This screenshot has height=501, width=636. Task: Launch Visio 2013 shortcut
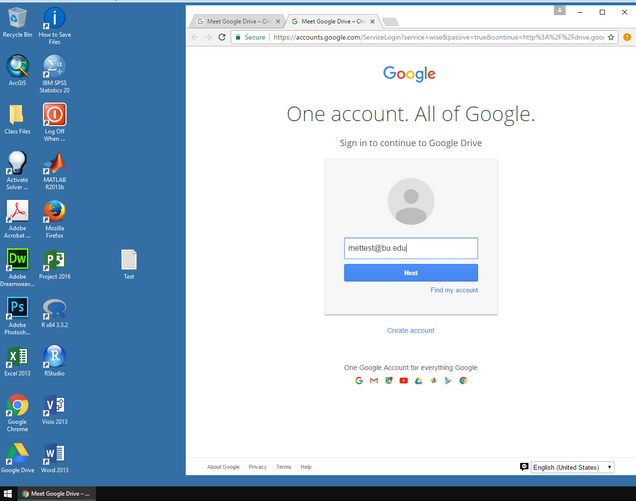(x=54, y=409)
